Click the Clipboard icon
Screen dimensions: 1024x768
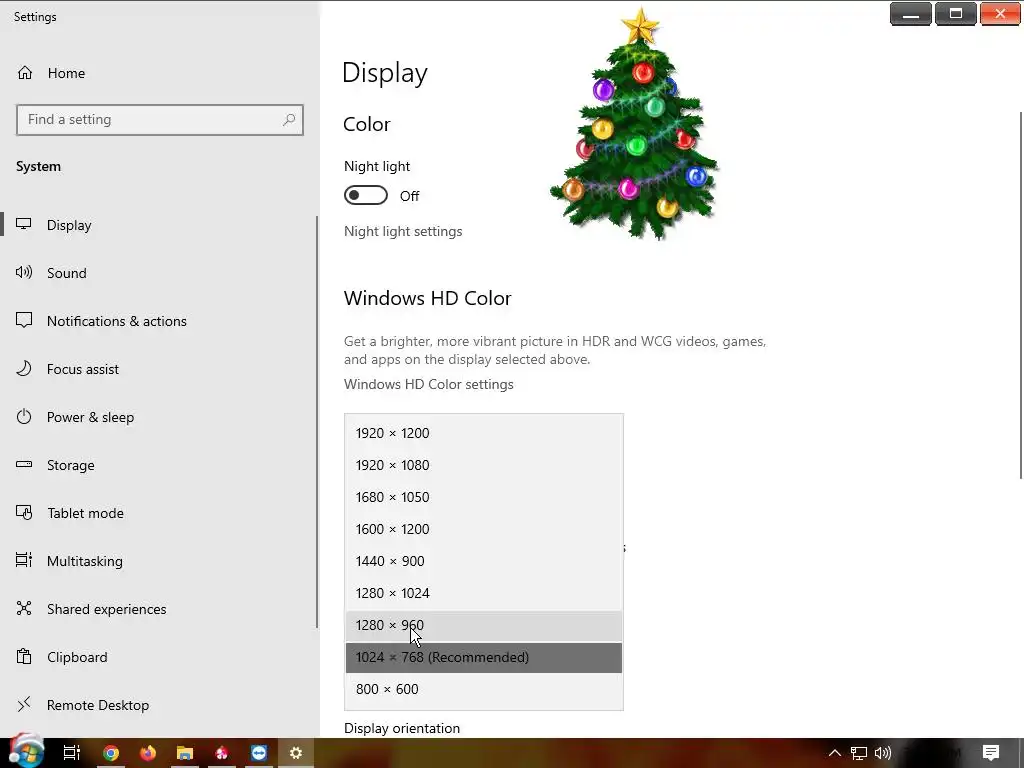[24, 656]
